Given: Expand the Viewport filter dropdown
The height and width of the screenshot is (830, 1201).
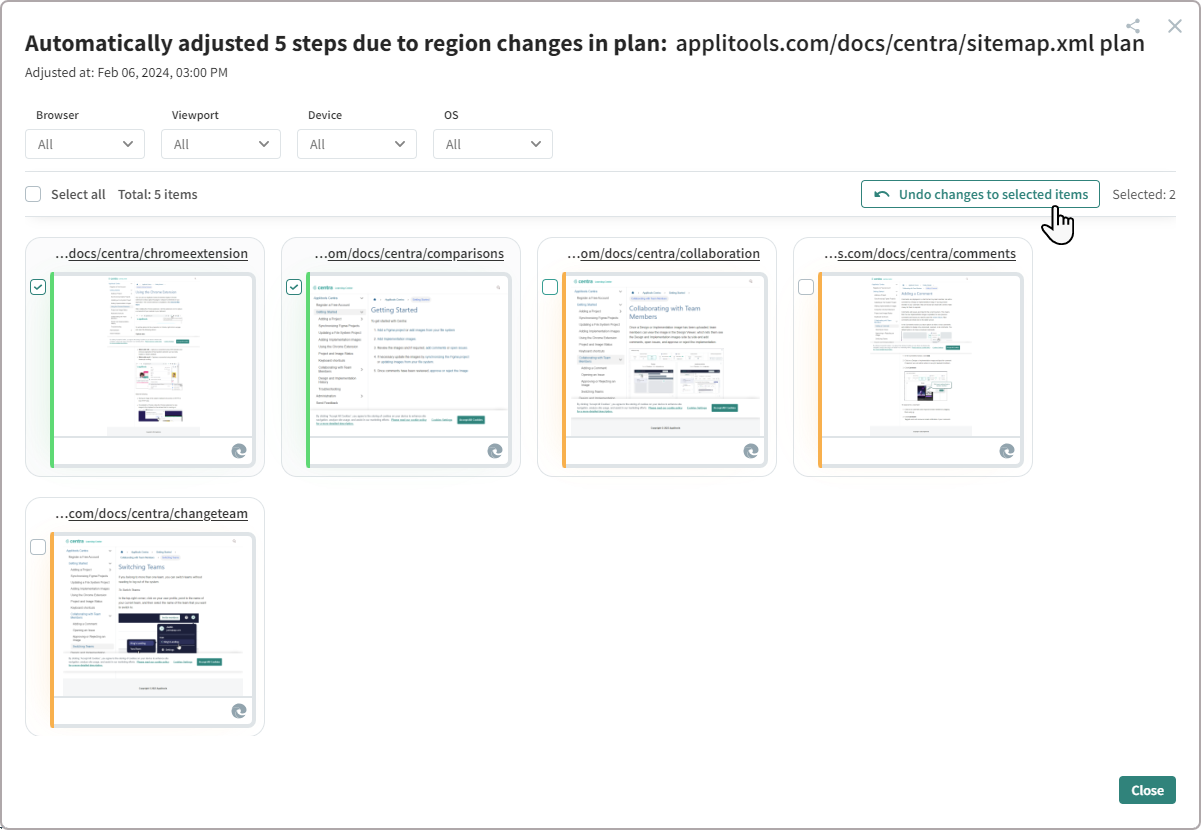Looking at the screenshot, I should (x=221, y=144).
